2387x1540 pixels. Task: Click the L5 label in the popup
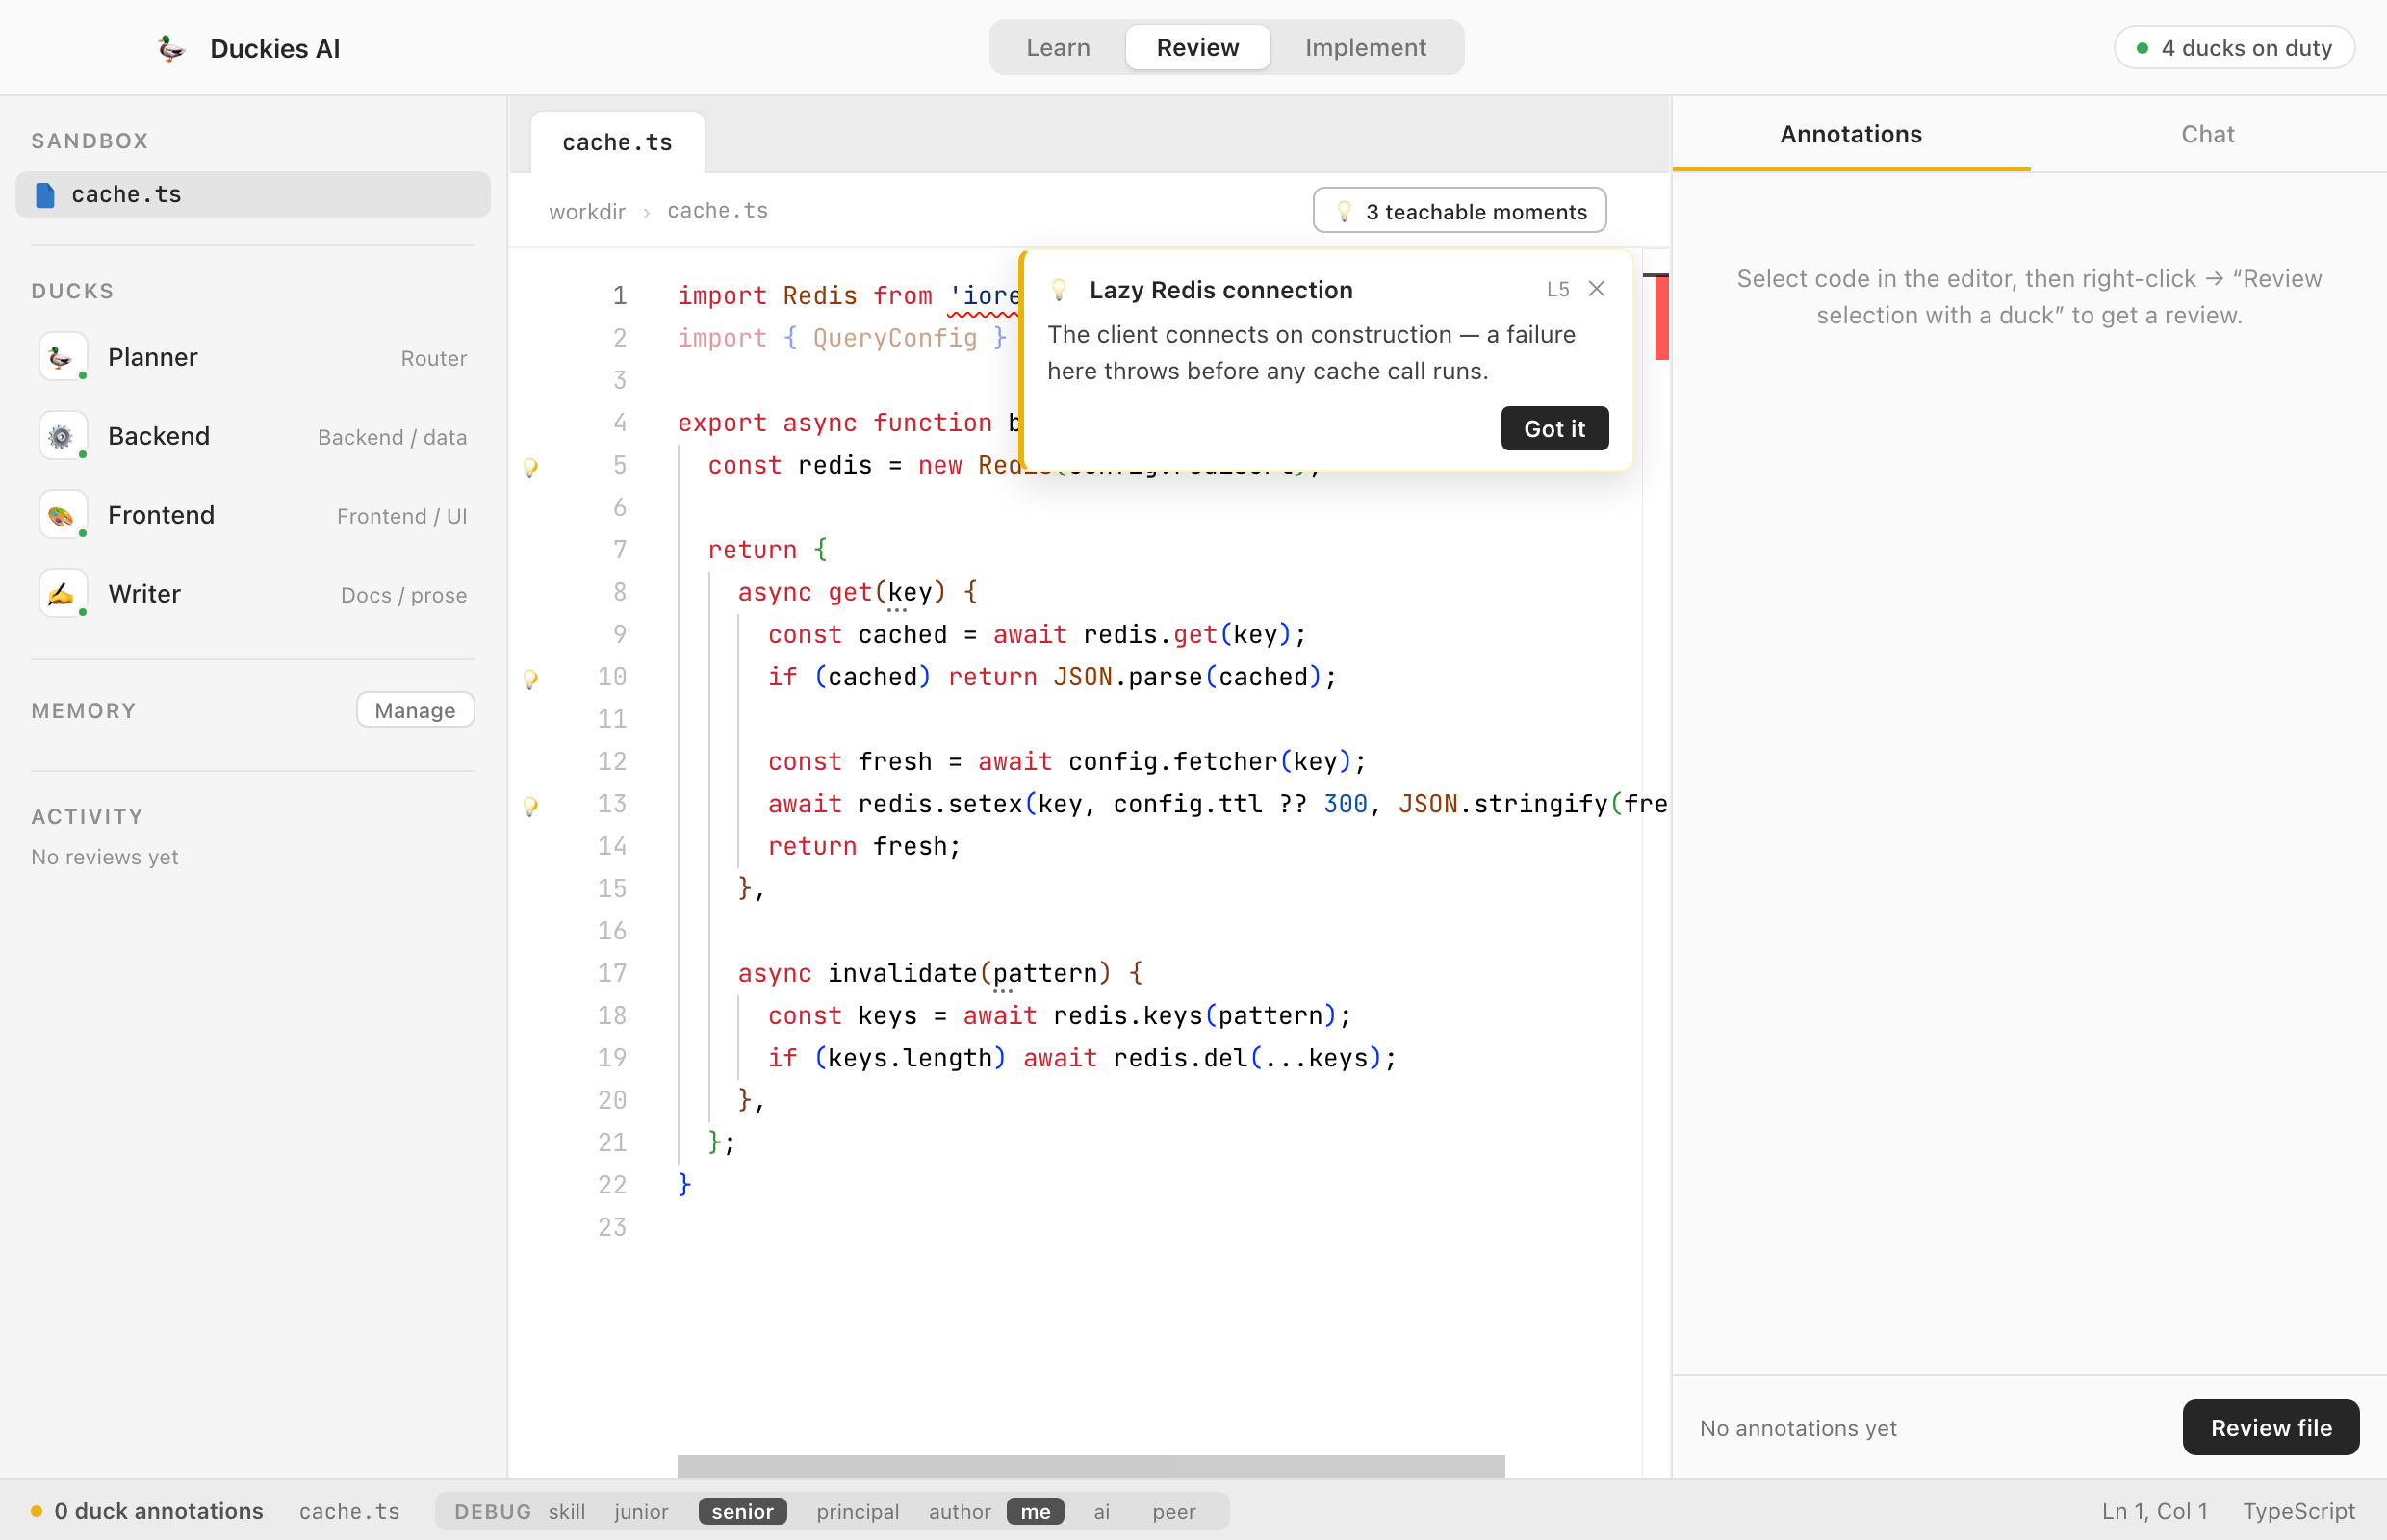1557,289
